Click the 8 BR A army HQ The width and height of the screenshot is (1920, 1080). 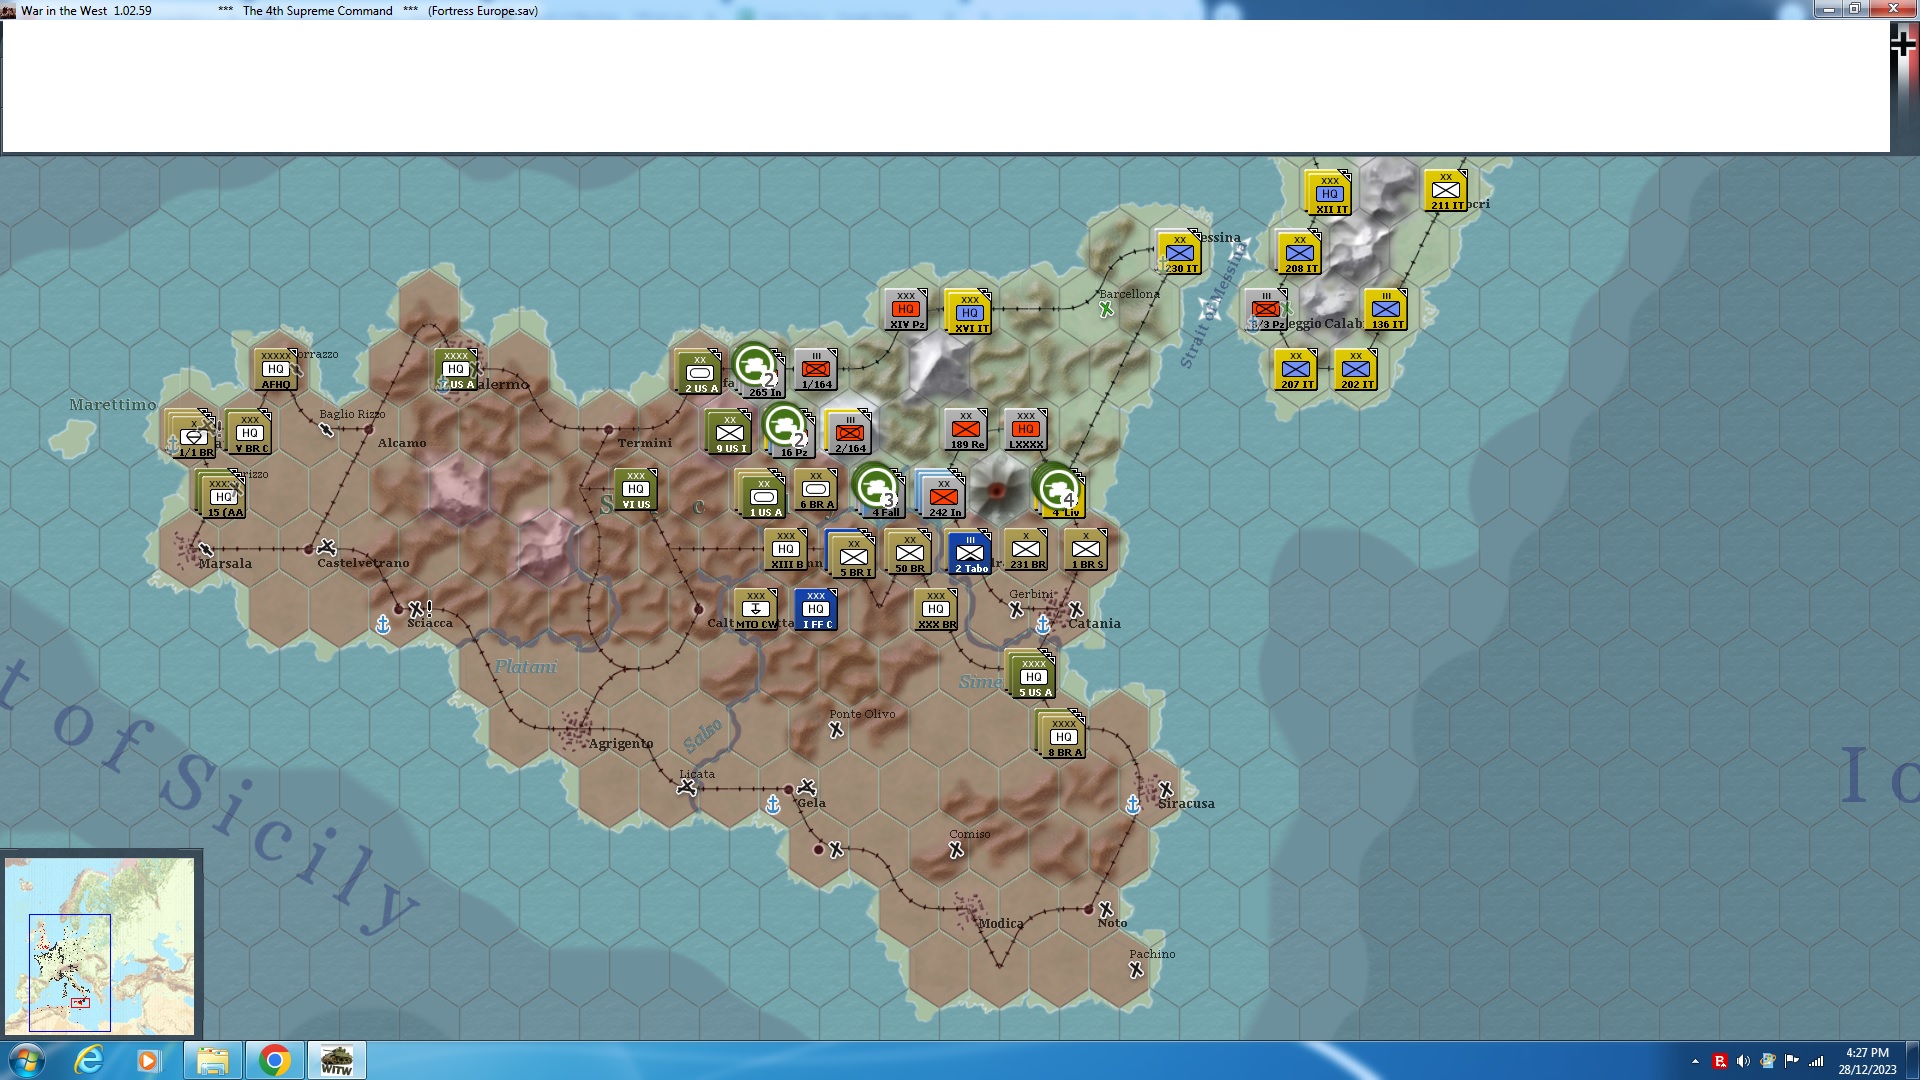[1063, 737]
